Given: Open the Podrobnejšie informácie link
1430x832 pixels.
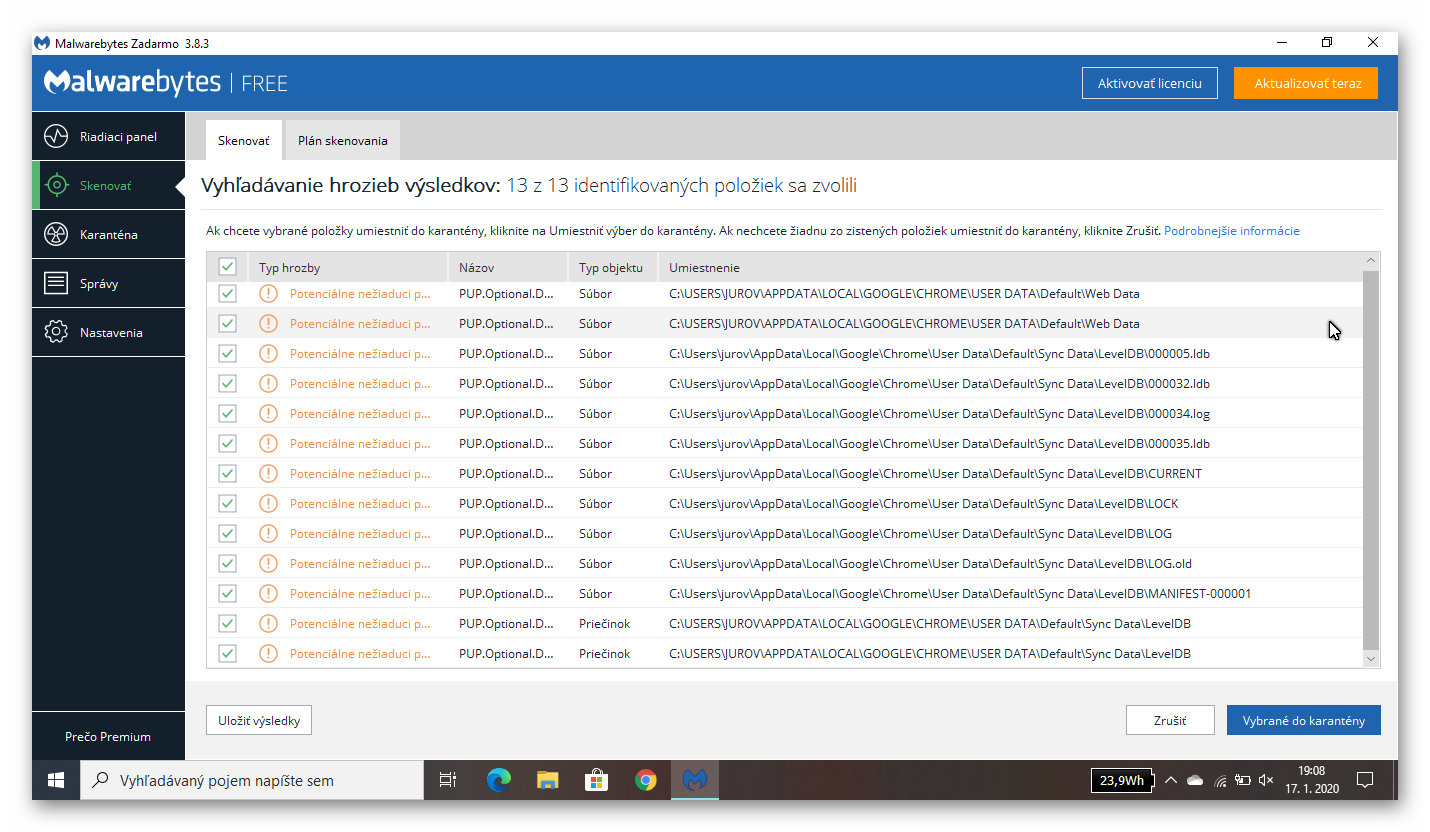Looking at the screenshot, I should tap(1232, 231).
